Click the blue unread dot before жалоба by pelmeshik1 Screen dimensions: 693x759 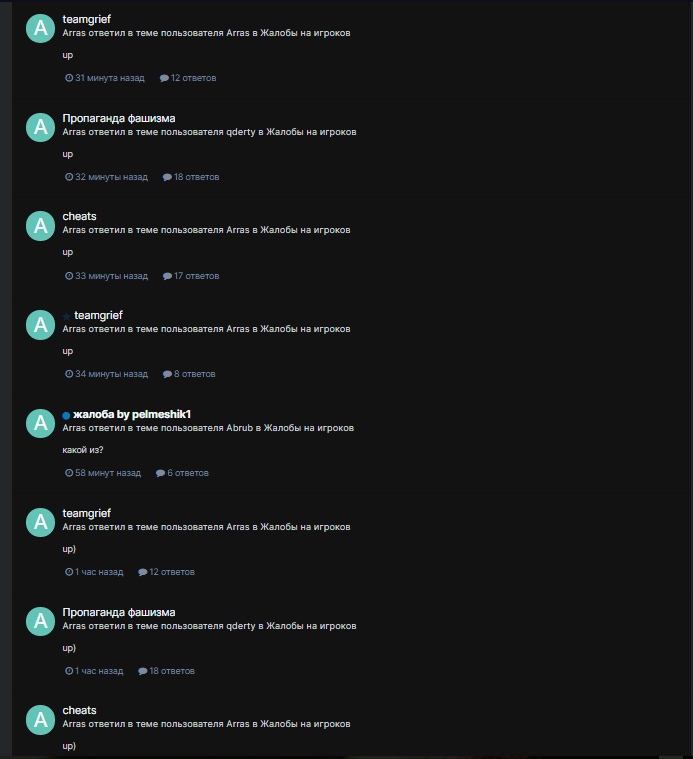point(66,415)
